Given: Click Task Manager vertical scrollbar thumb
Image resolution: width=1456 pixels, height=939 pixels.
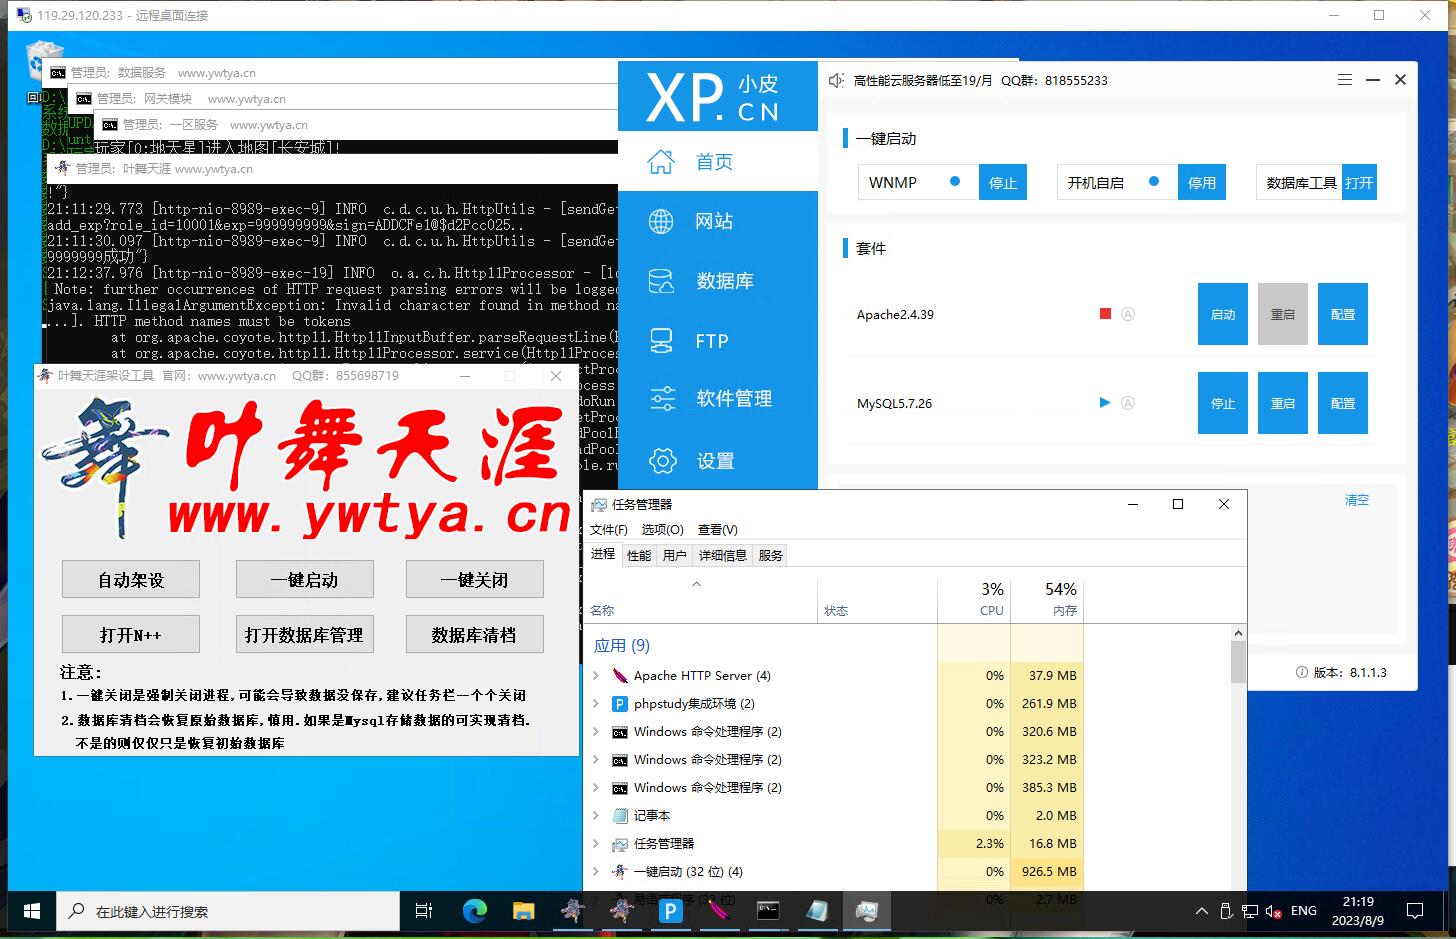Looking at the screenshot, I should point(1238,662).
